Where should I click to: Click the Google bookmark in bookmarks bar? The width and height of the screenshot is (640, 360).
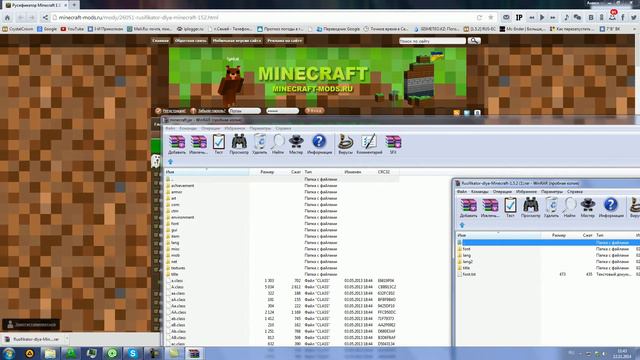tap(47, 29)
